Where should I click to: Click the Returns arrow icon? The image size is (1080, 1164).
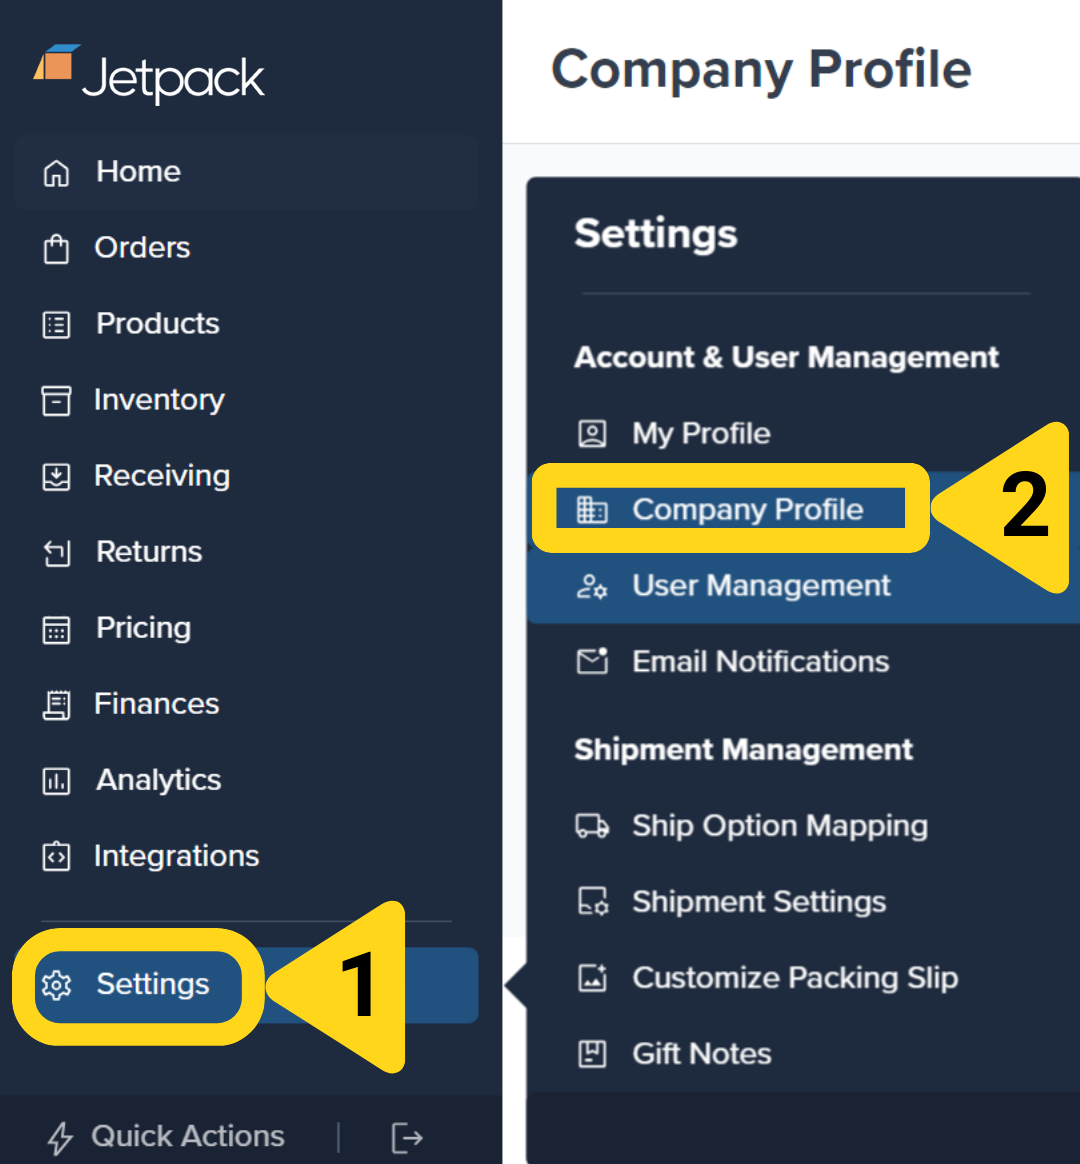coord(58,551)
